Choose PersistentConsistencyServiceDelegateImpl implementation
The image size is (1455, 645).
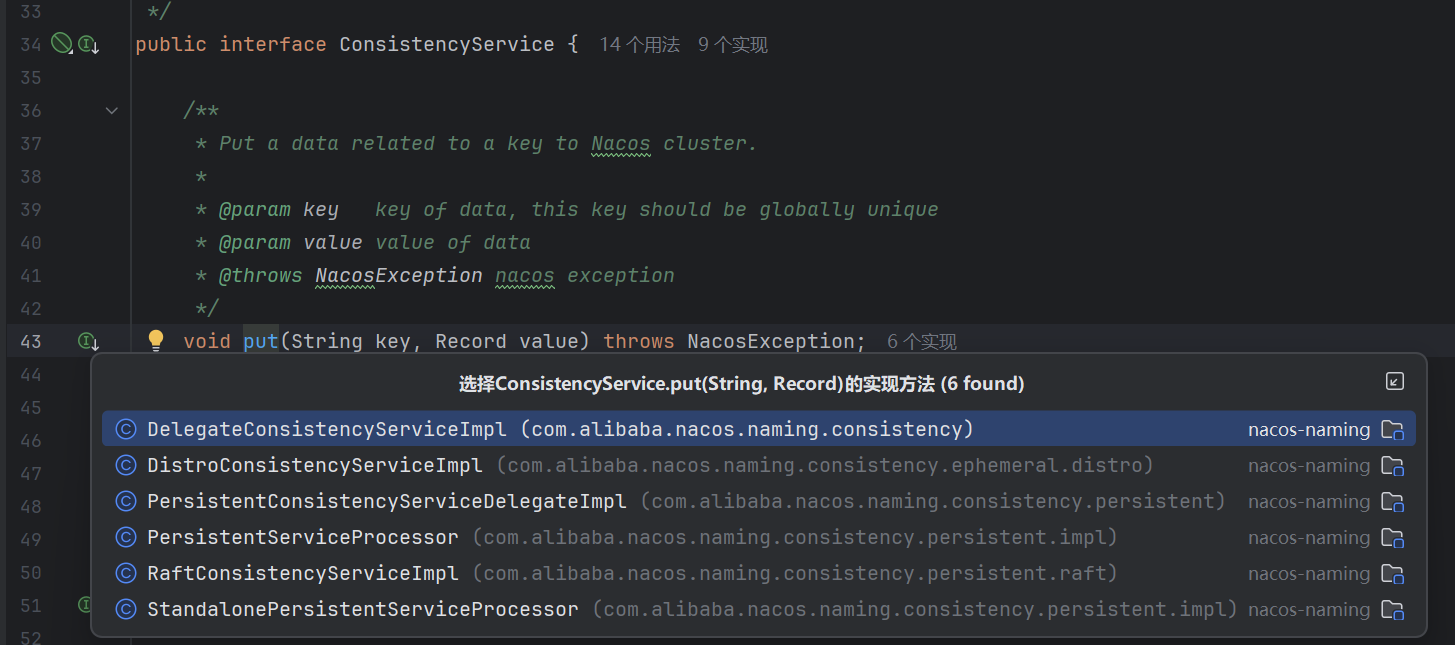point(386,501)
